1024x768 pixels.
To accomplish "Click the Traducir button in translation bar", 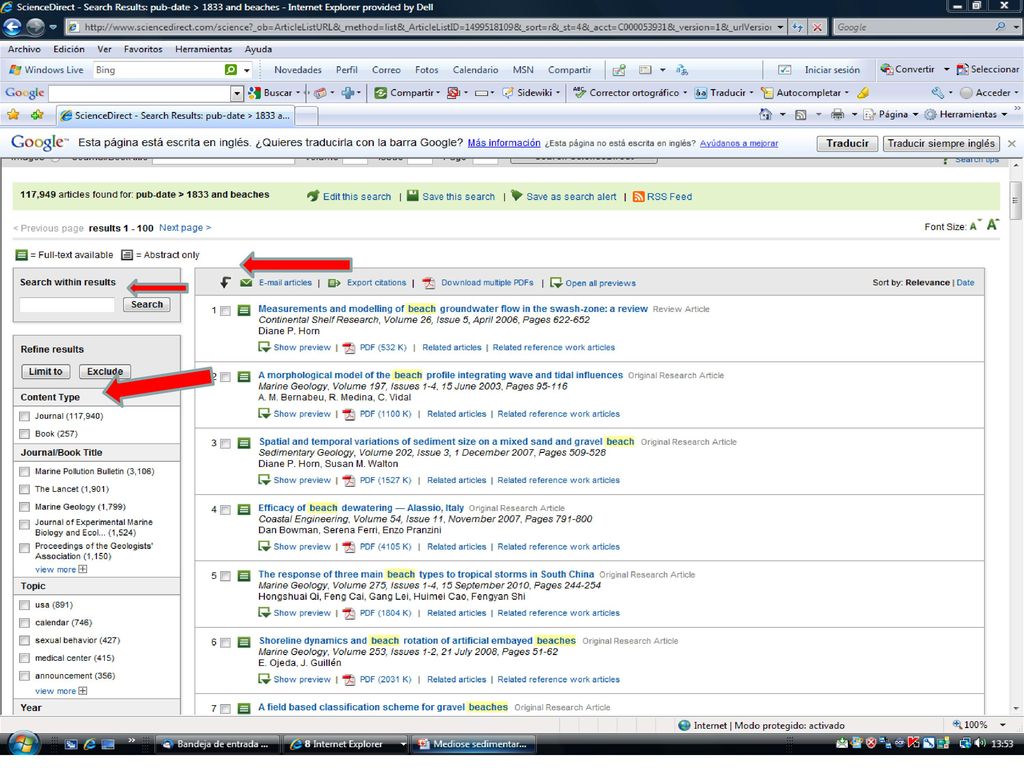I will pos(847,143).
